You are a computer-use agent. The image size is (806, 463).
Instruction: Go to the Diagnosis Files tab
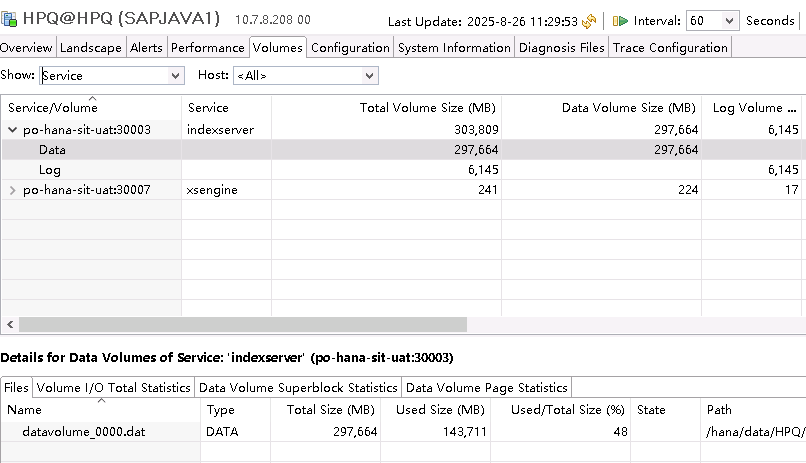pos(561,47)
